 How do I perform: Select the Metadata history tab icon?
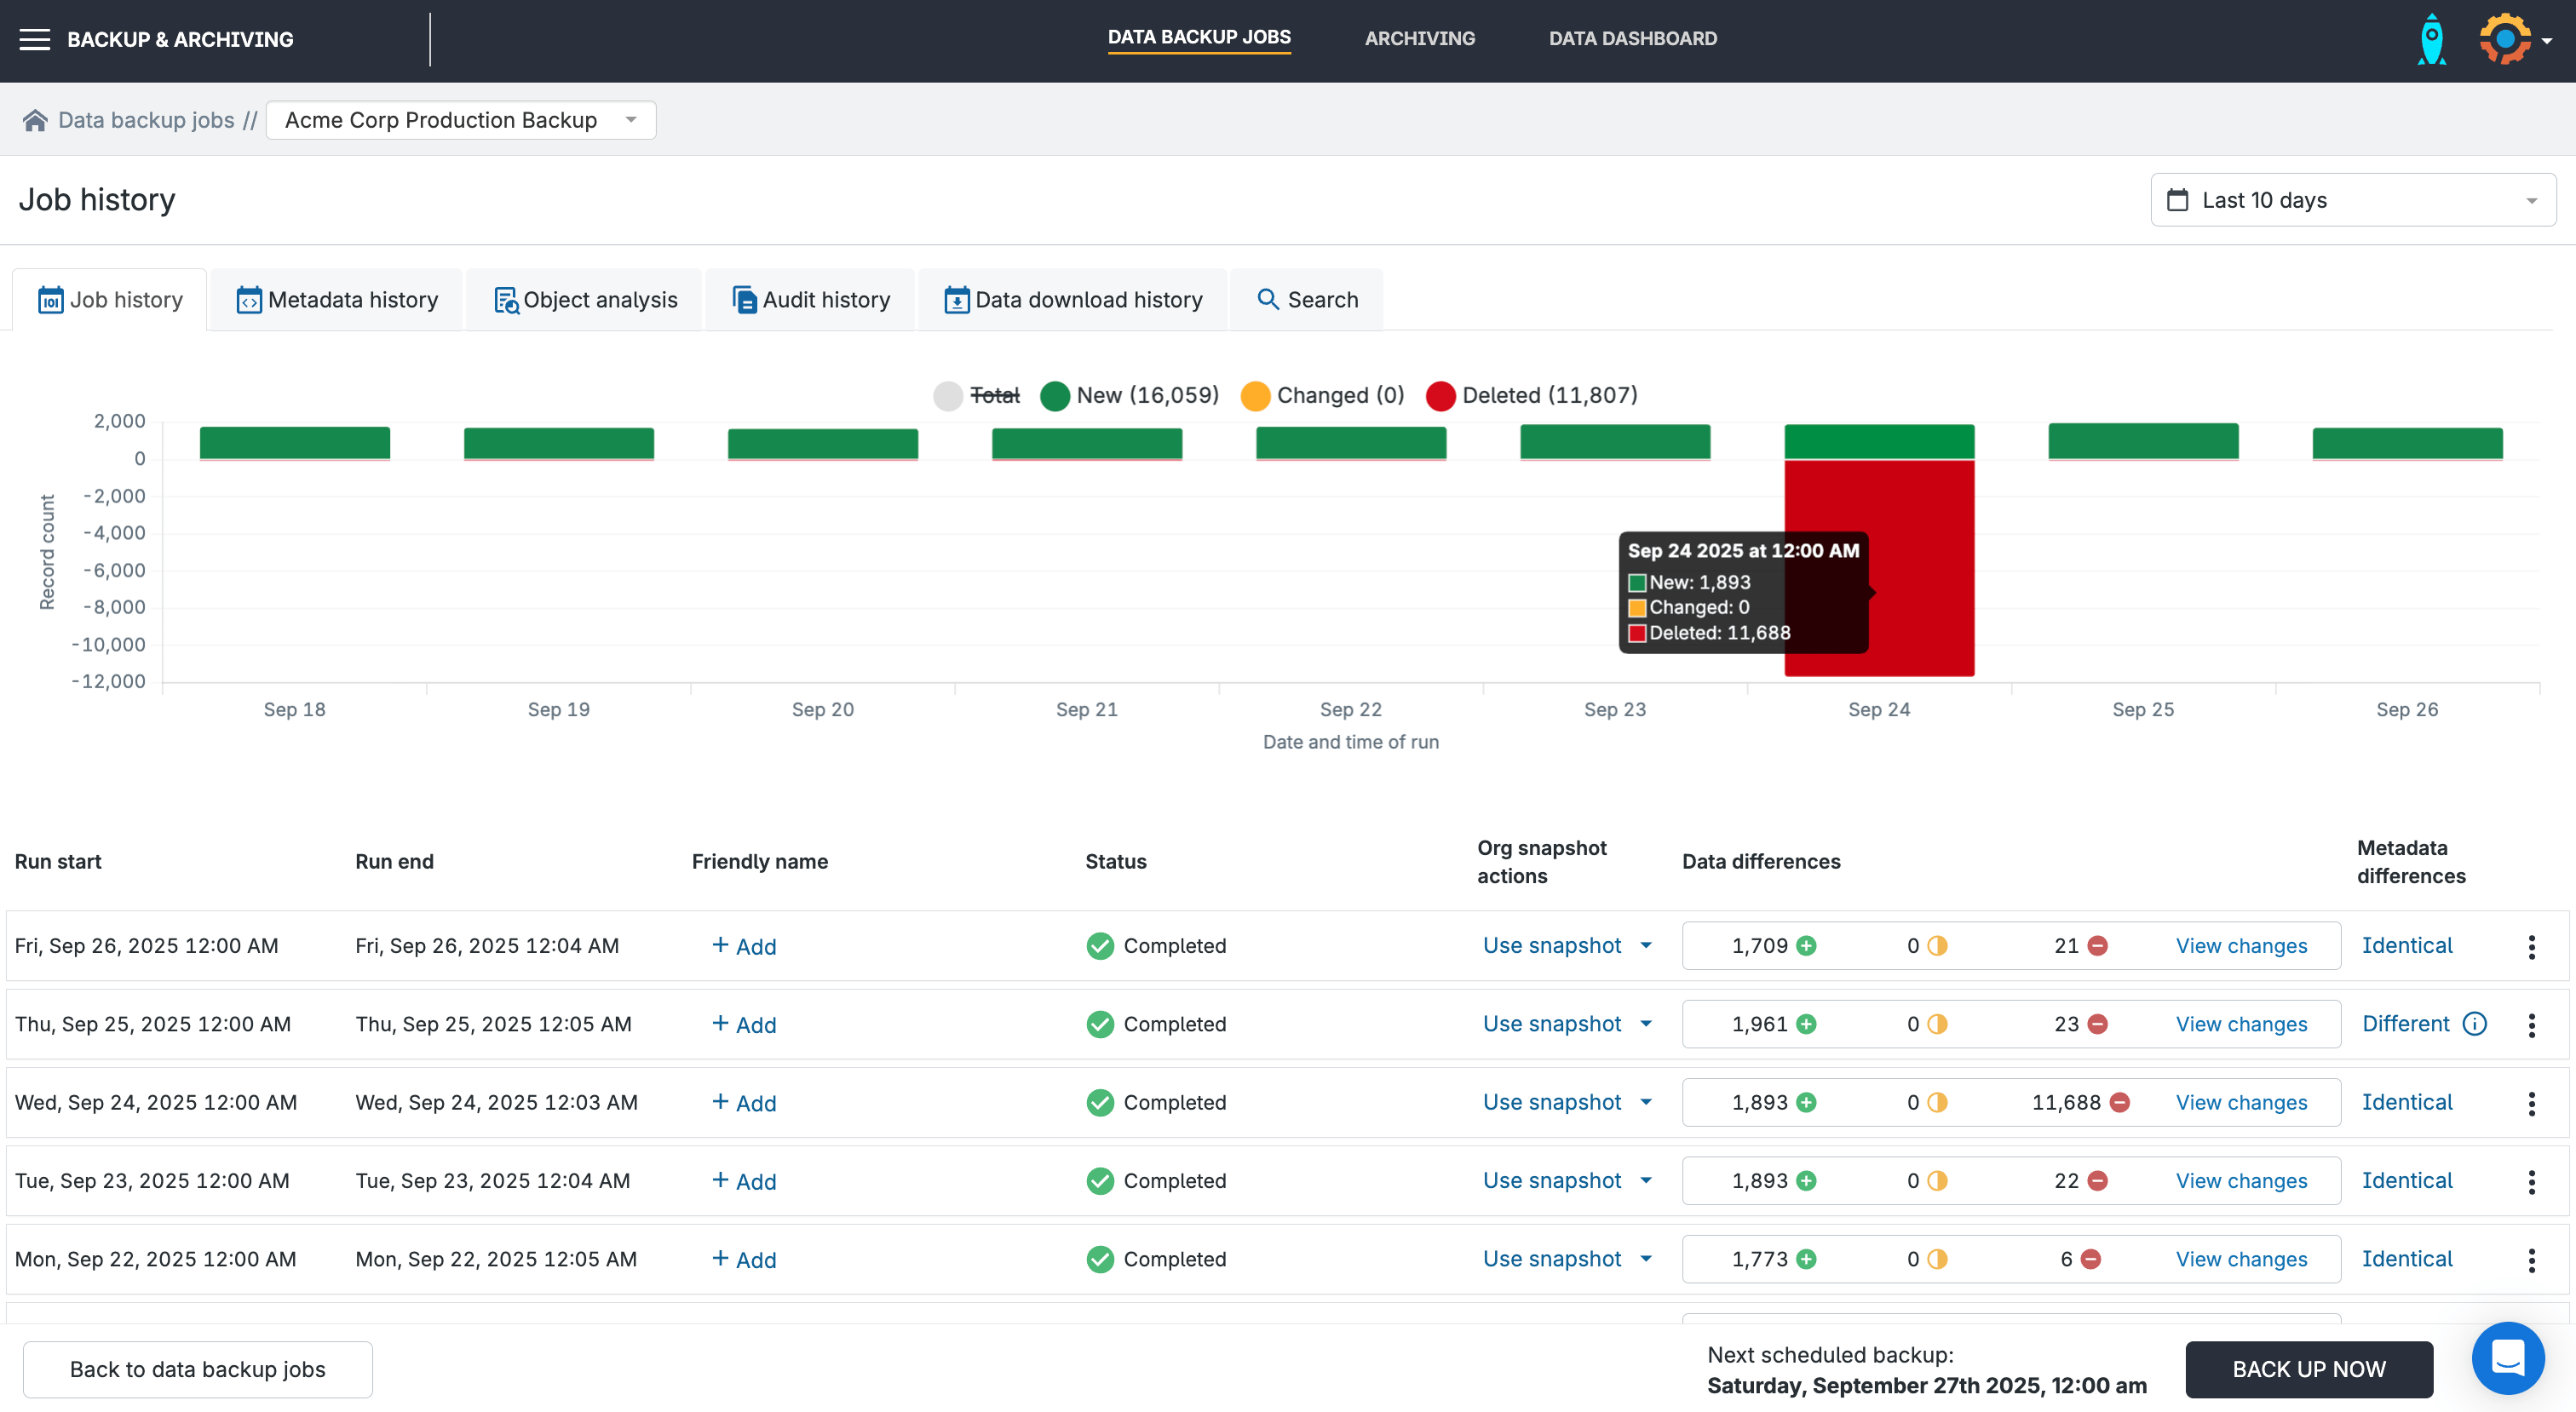coord(249,299)
